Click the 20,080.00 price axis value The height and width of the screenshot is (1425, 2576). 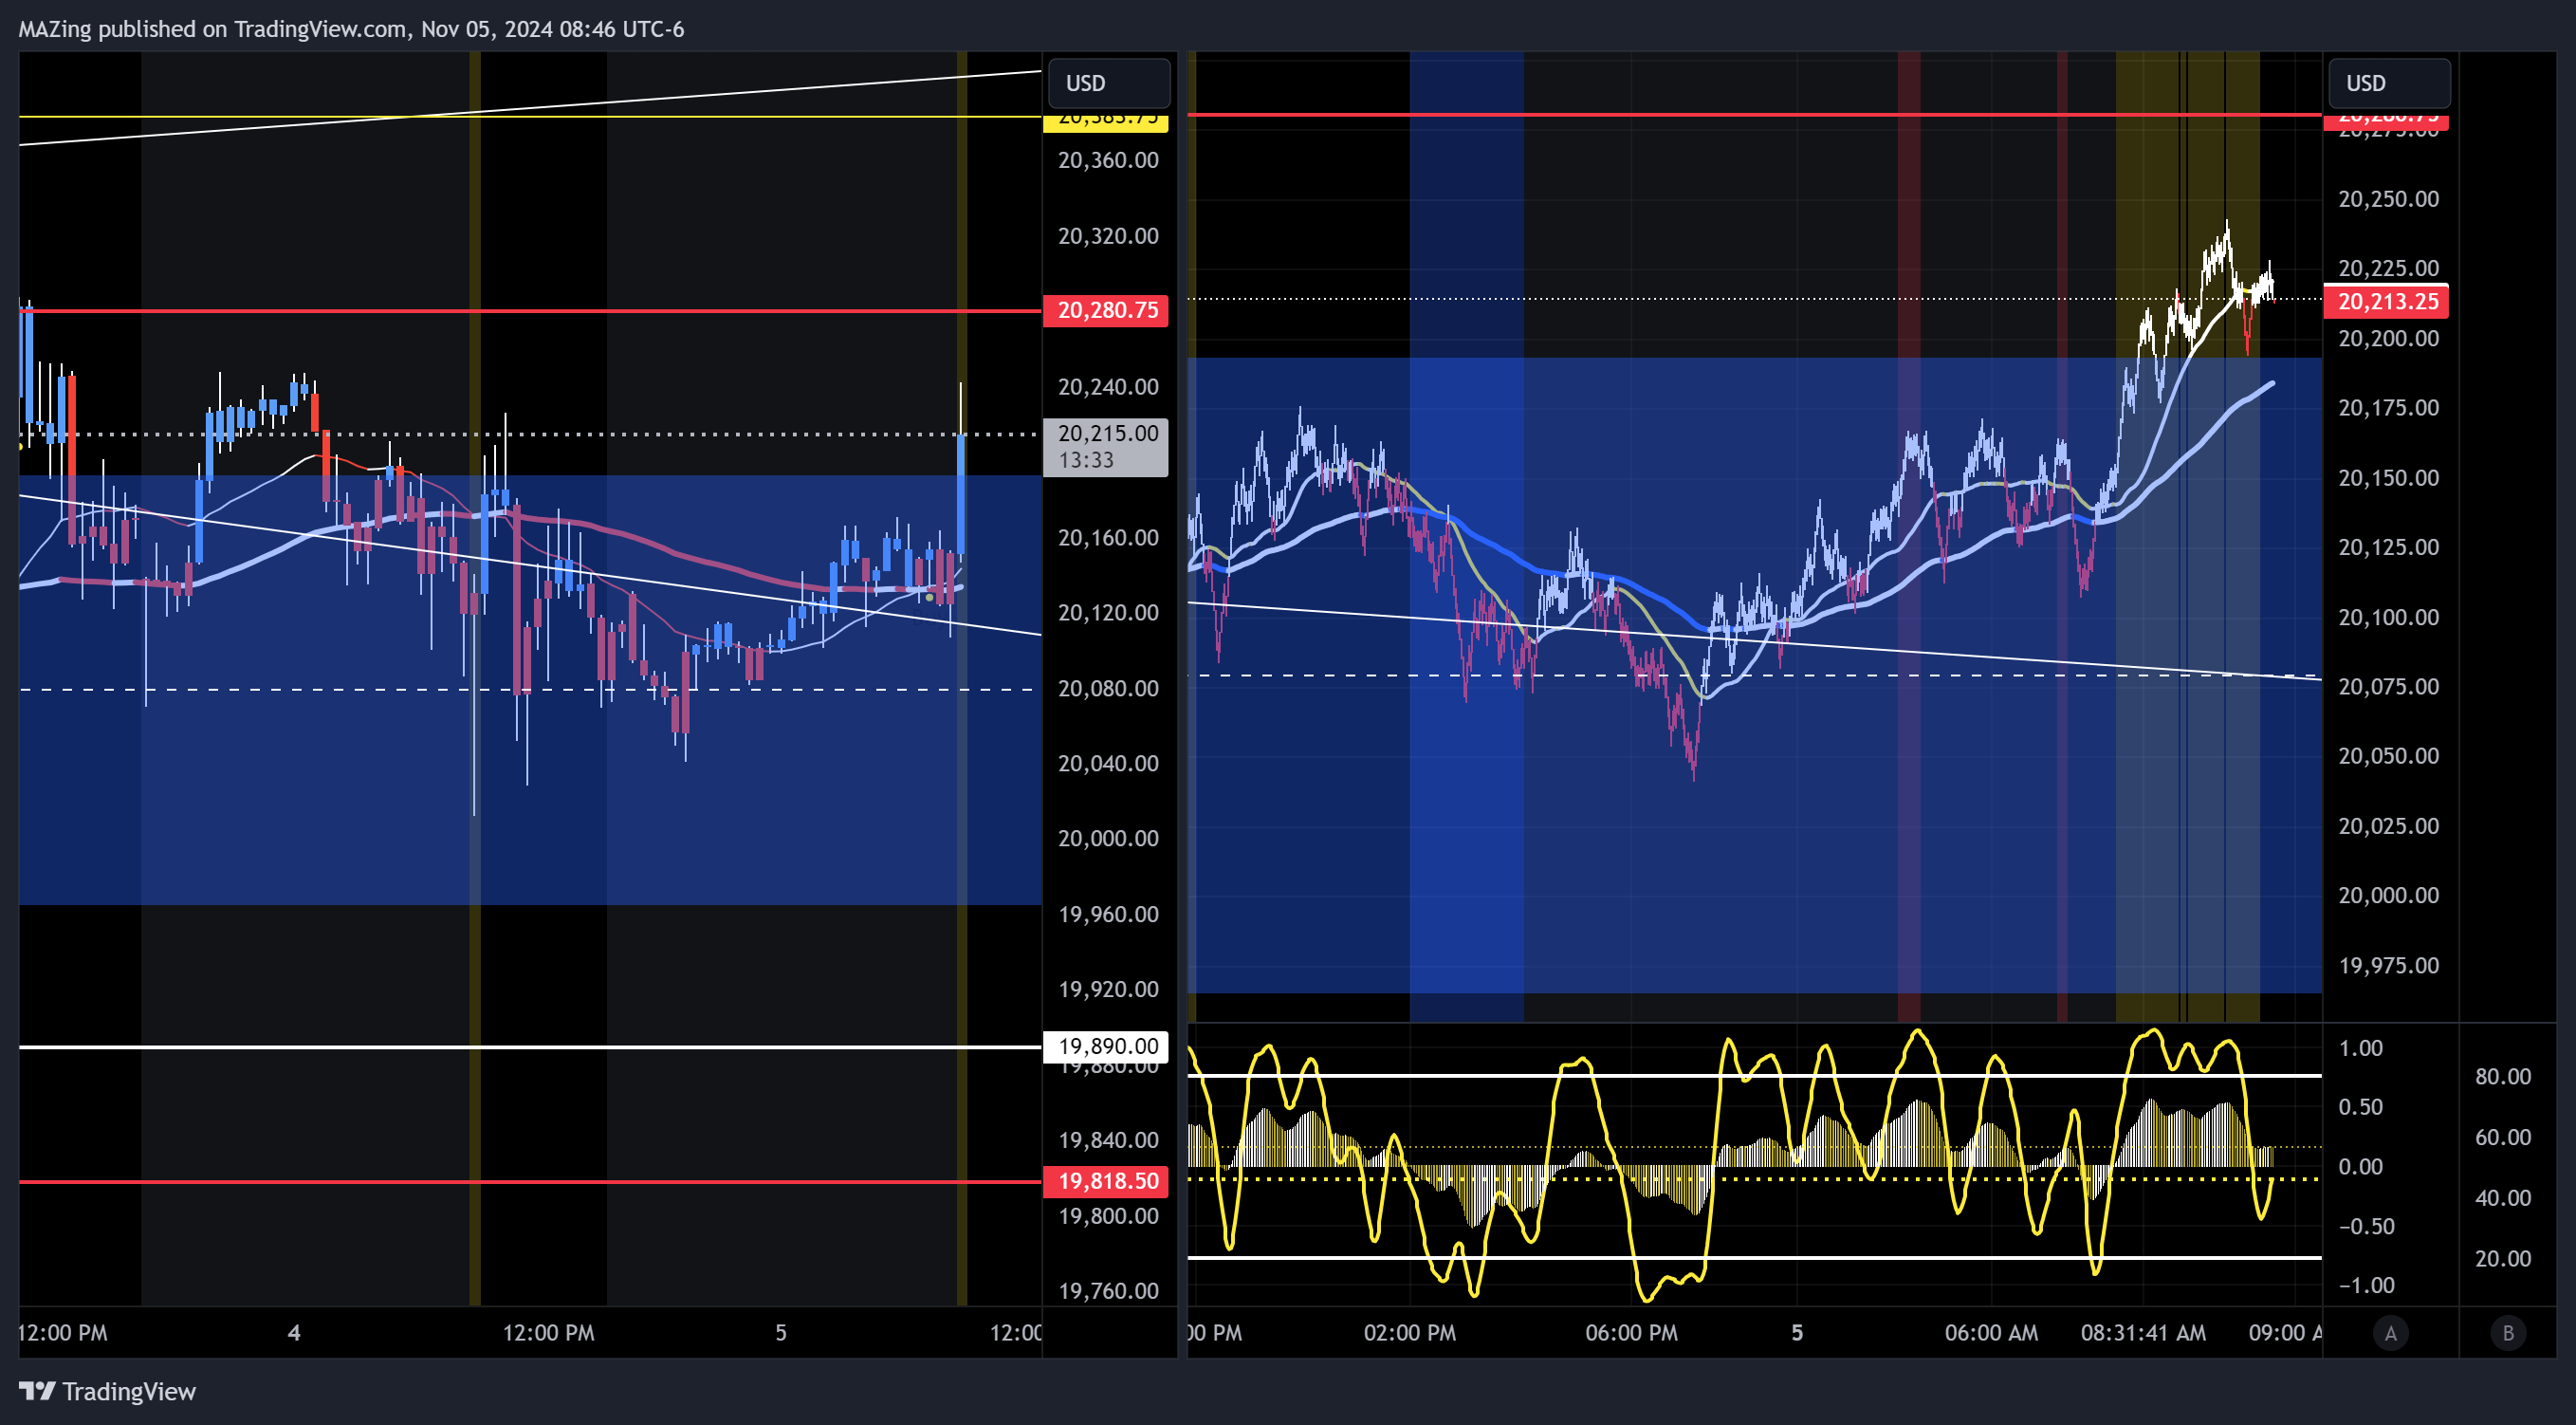coord(1108,688)
